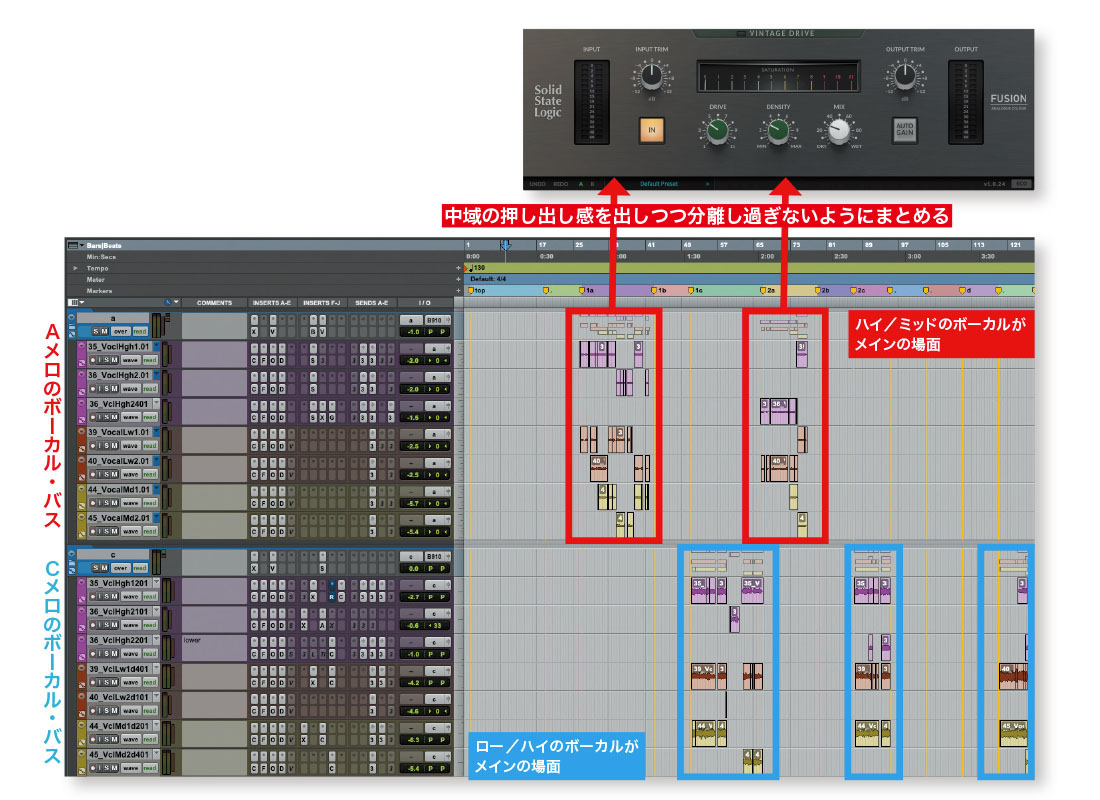Open the track column view selector
Viewport: 1100px width, 800px height.
coord(75,302)
